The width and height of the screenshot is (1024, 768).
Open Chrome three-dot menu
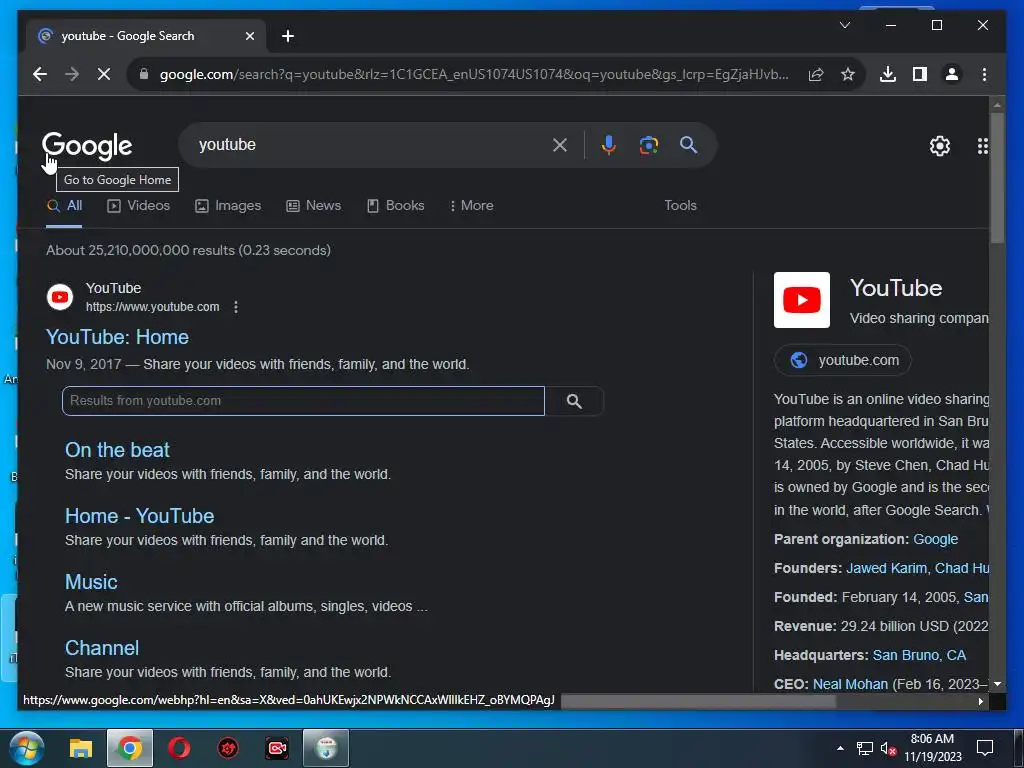tap(984, 74)
